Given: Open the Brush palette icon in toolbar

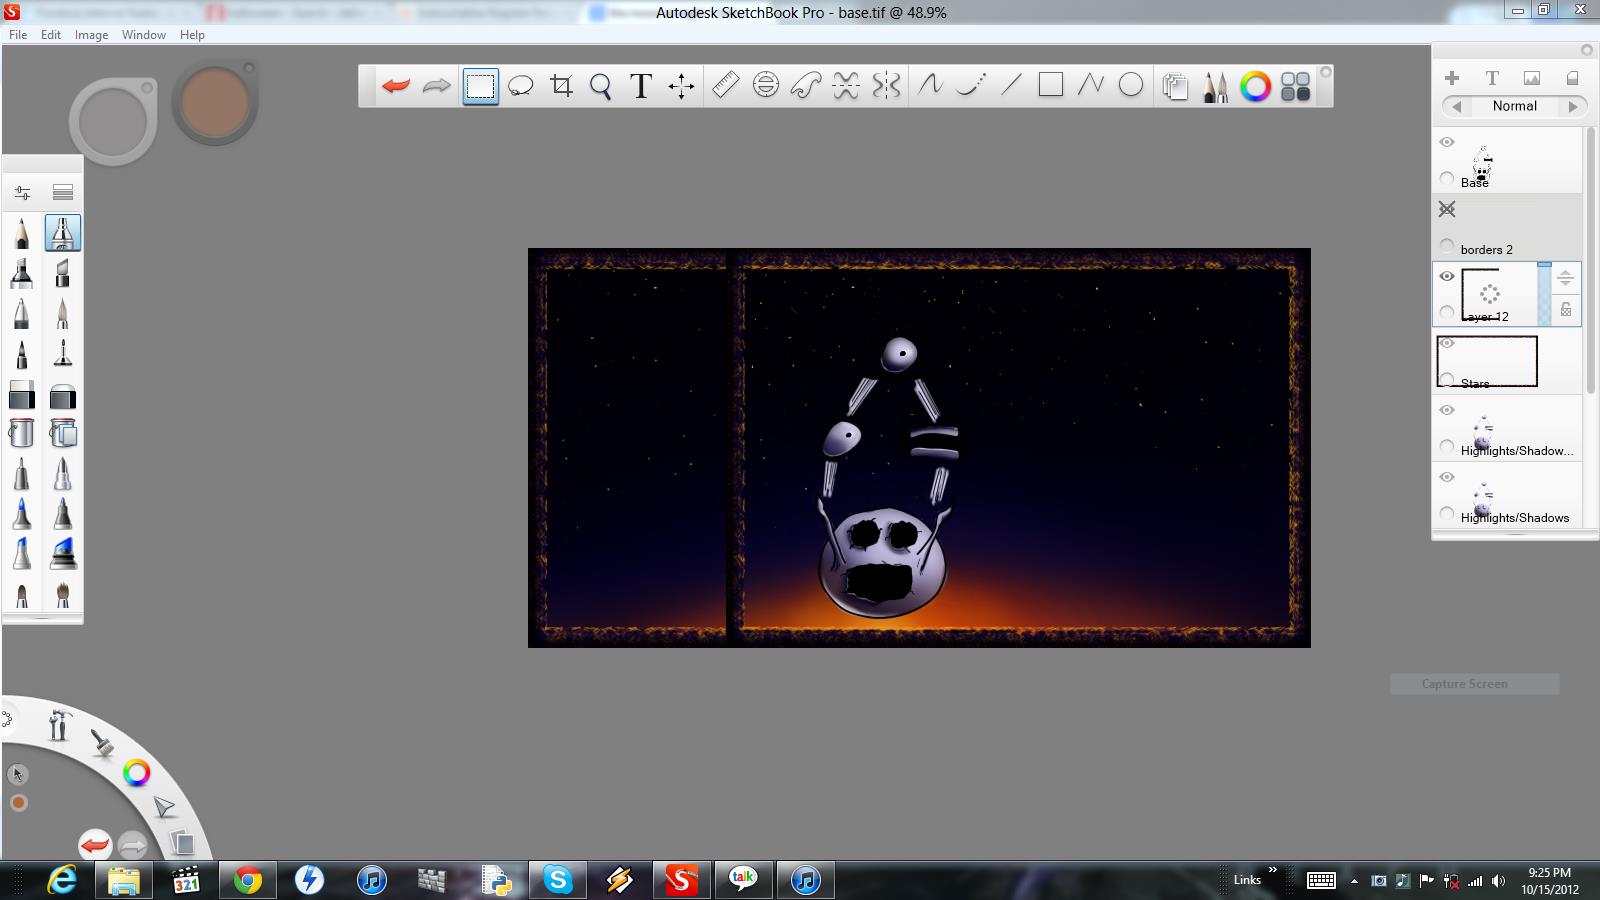Looking at the screenshot, I should click(x=1216, y=87).
